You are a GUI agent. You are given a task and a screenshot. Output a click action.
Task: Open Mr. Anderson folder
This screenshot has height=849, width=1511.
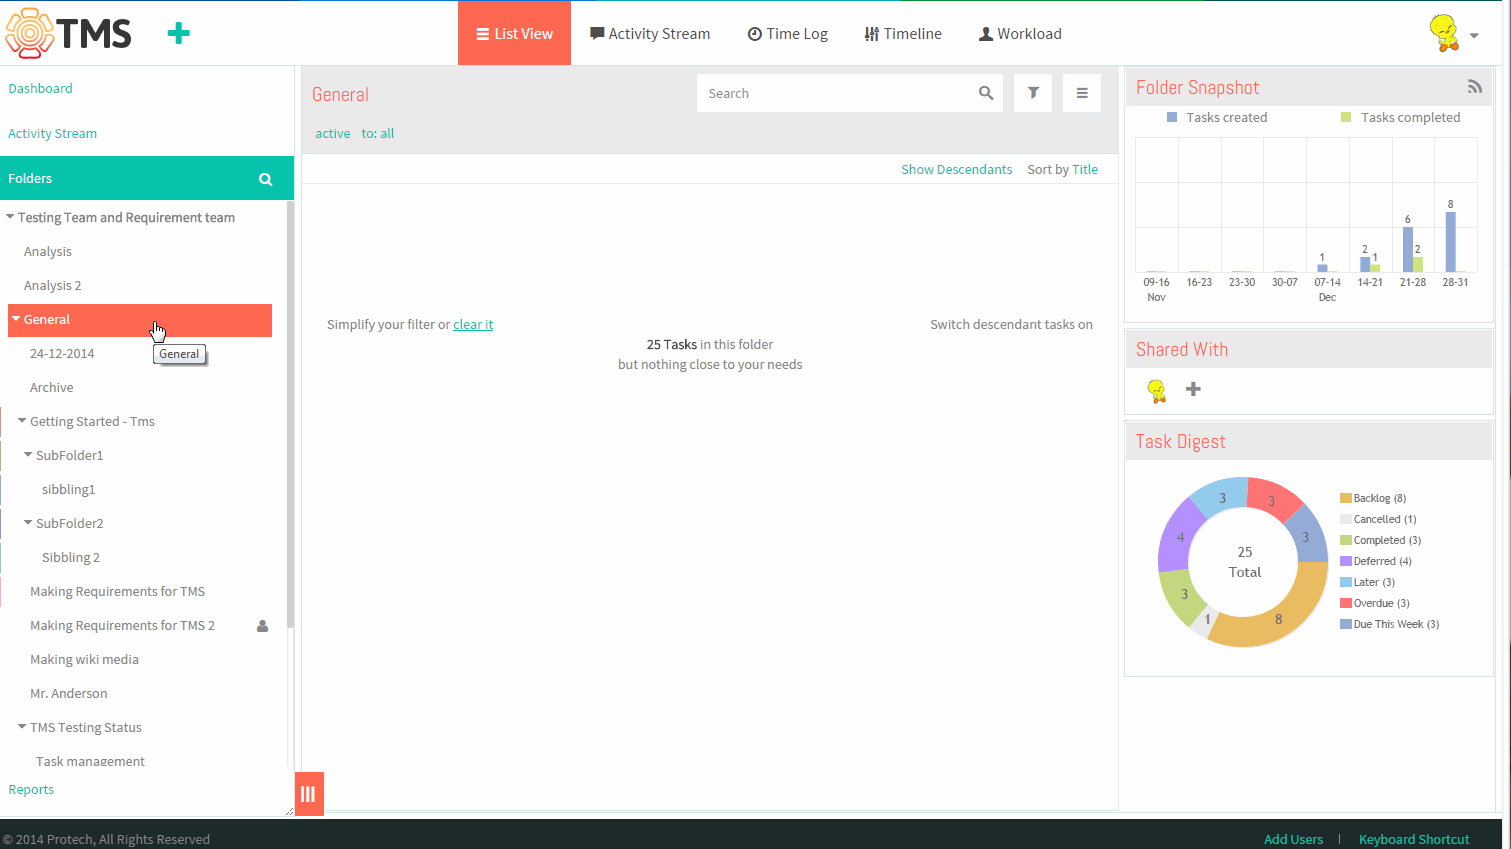68,693
